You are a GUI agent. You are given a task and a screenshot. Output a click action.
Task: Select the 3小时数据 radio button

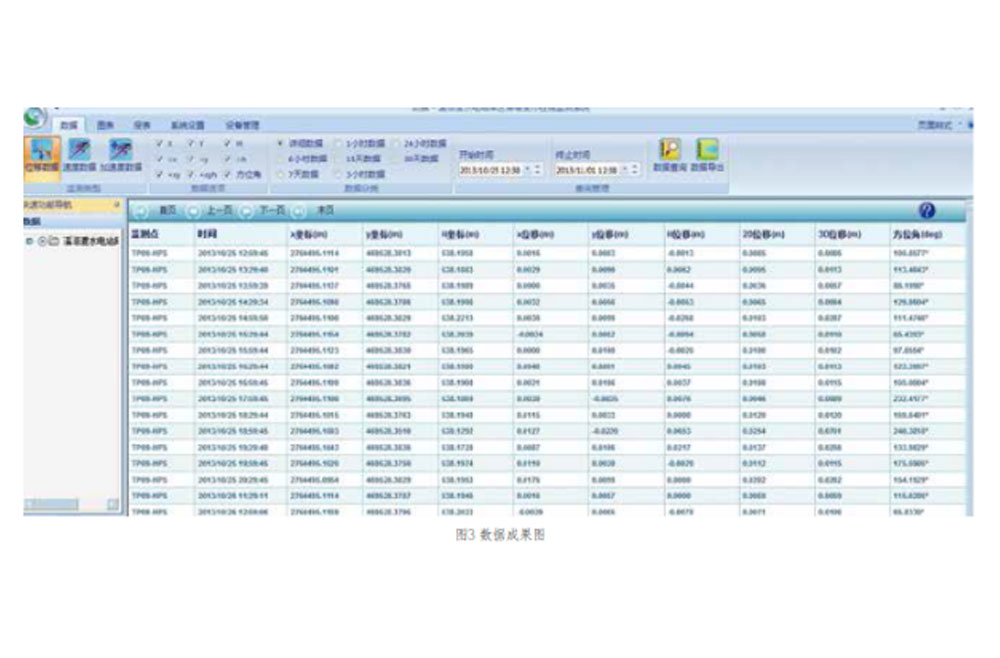338,175
